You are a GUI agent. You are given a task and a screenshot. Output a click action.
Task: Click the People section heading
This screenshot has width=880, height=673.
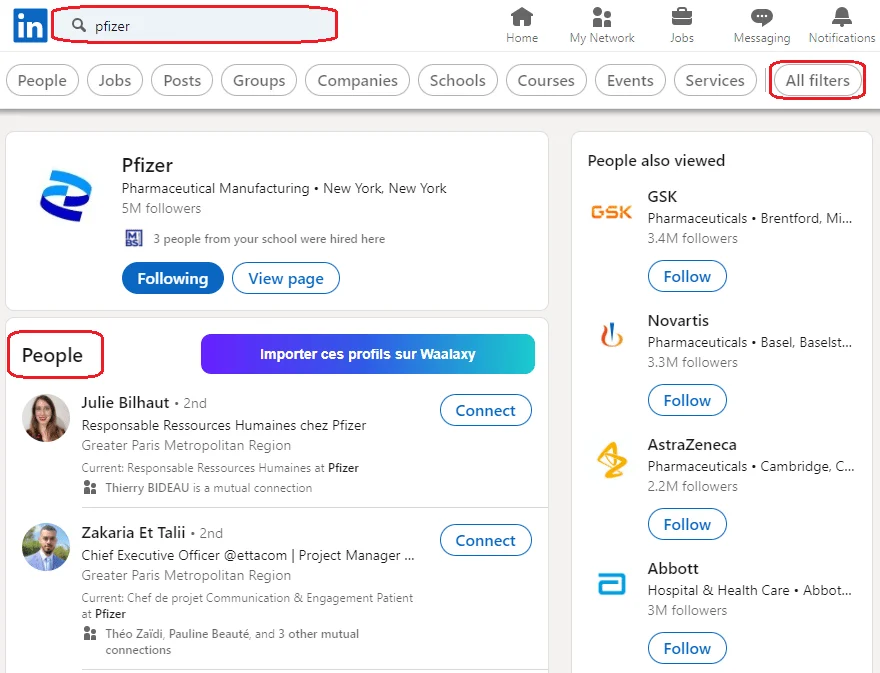[x=52, y=355]
